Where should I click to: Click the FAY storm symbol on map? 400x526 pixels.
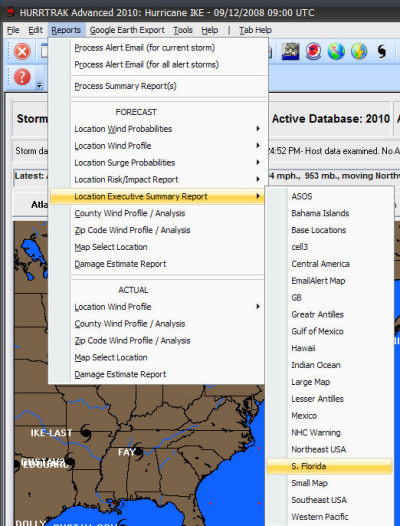138,453
